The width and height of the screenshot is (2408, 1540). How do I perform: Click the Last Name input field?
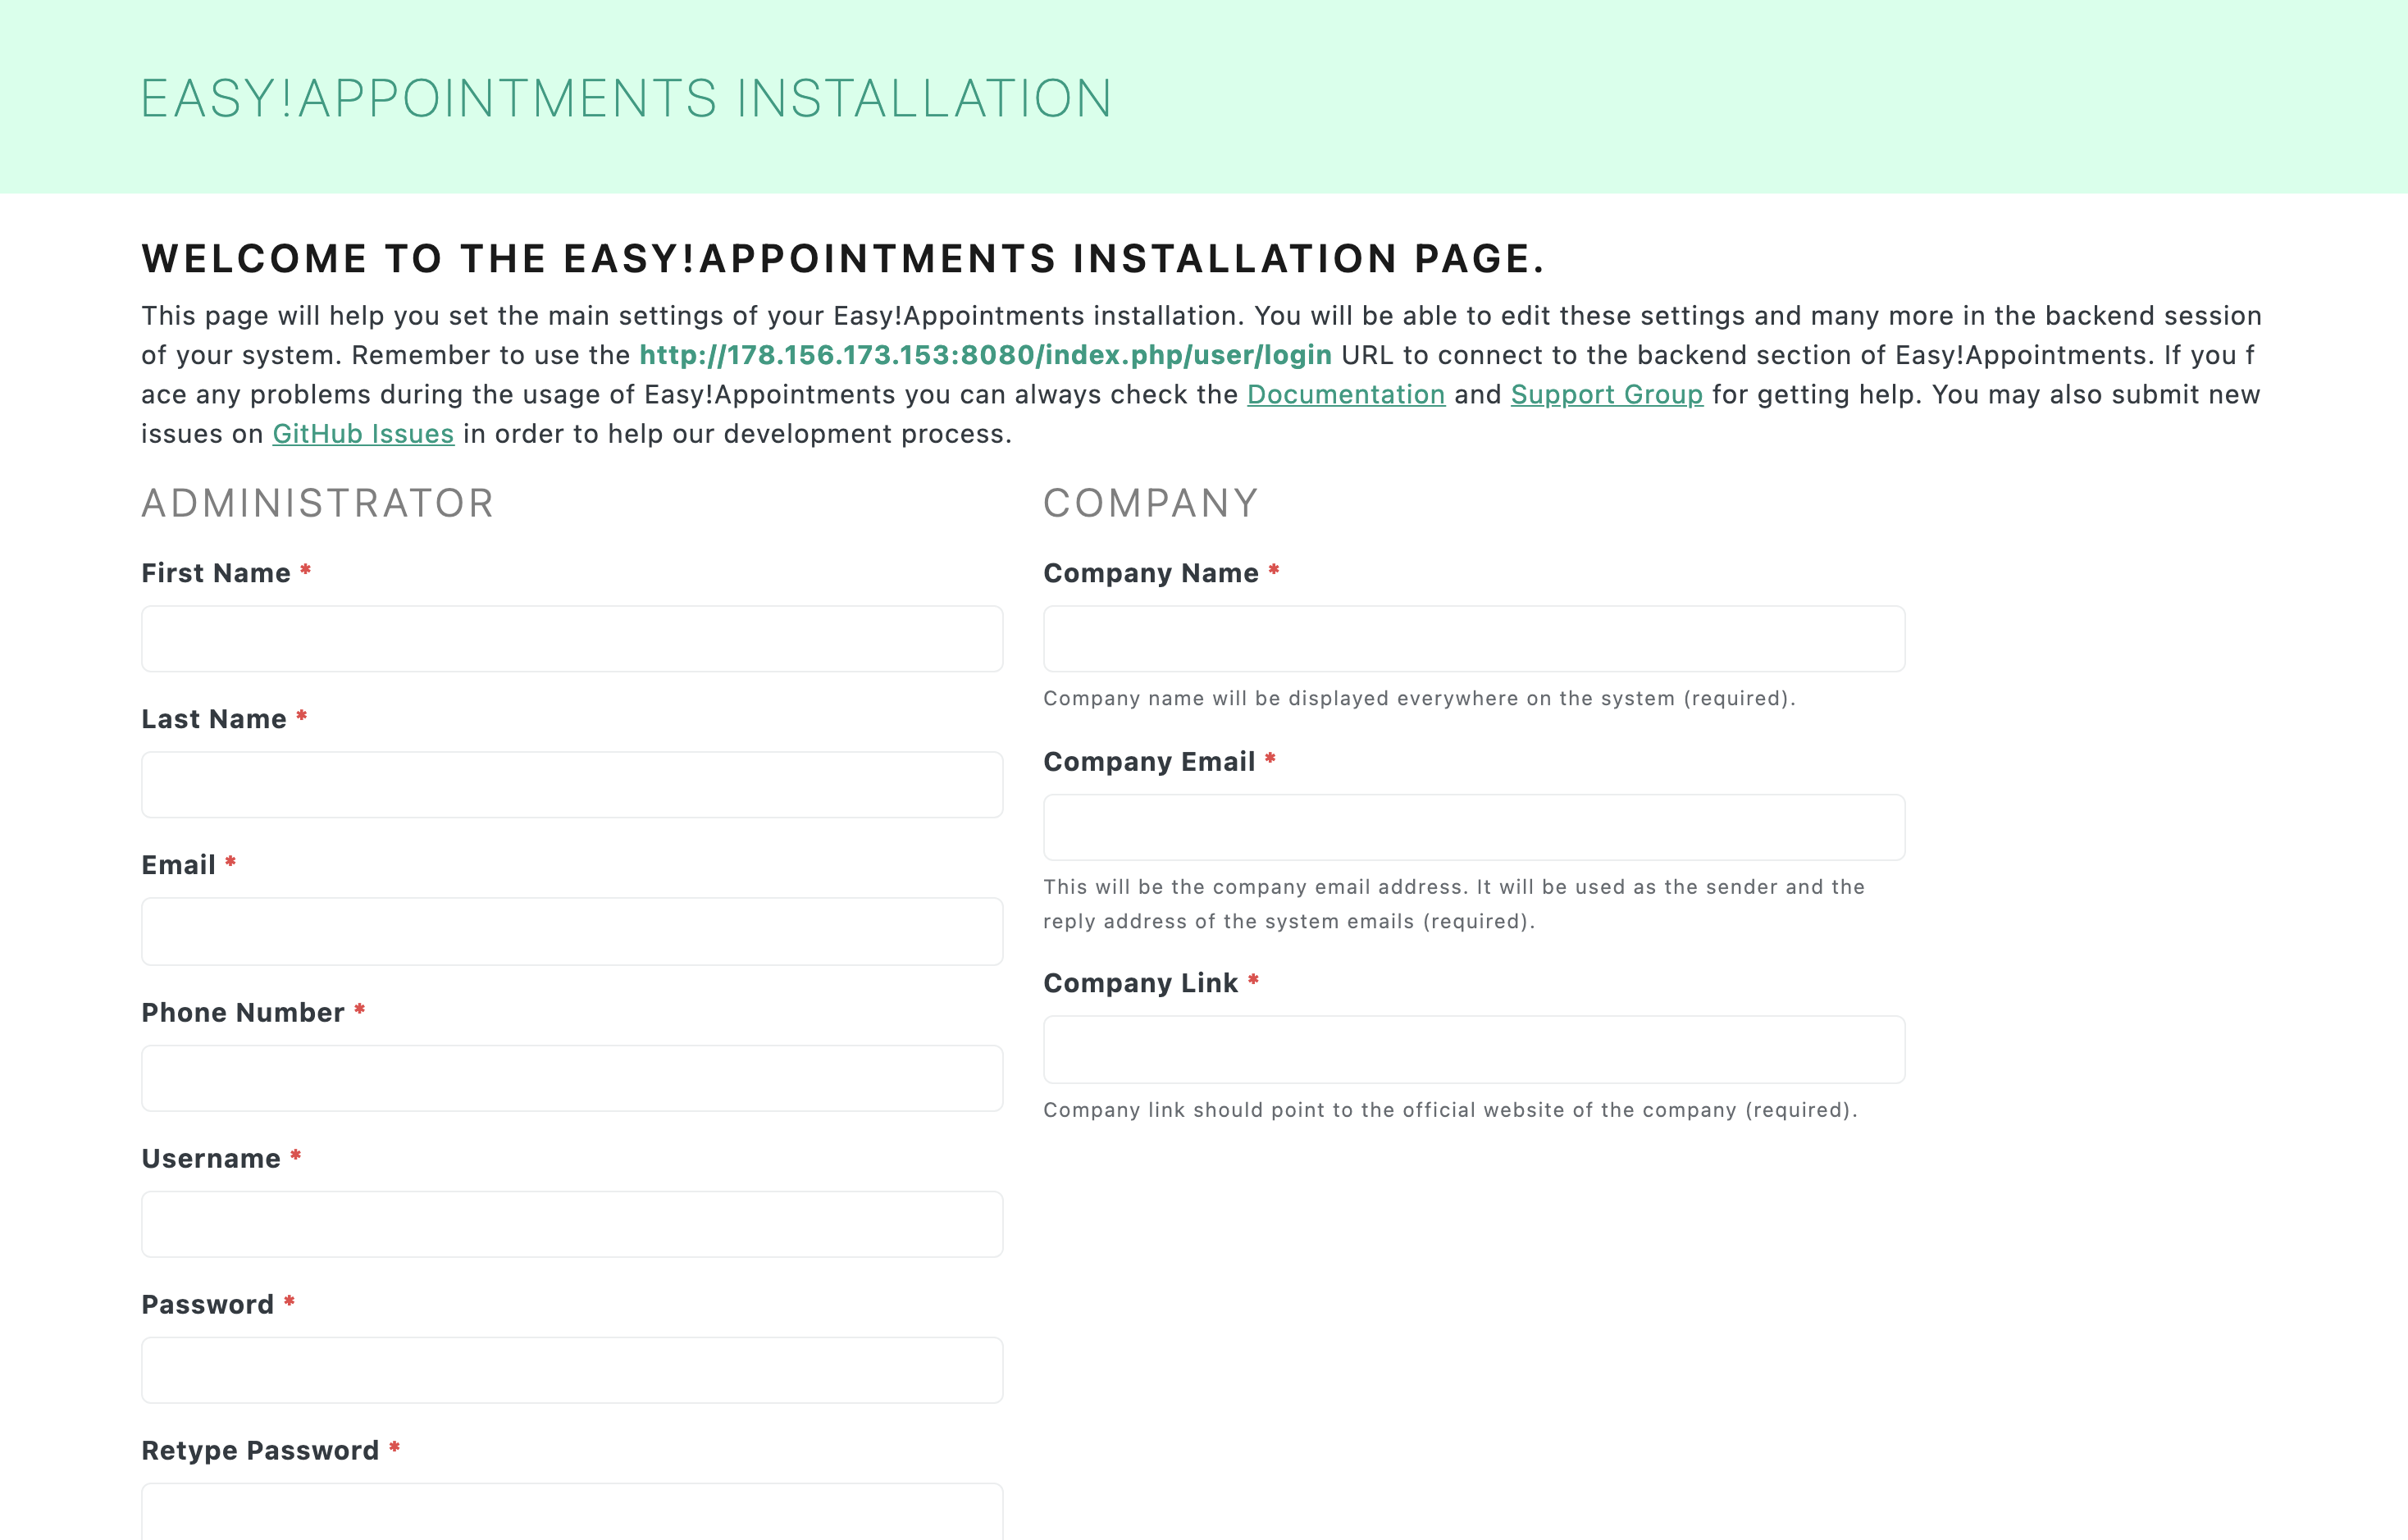tap(572, 785)
